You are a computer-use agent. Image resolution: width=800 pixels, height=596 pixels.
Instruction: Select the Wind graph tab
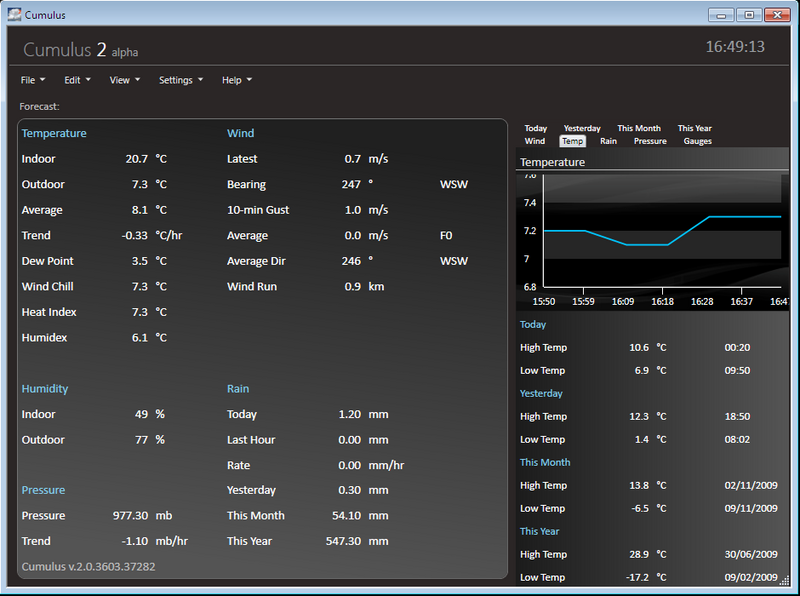coord(535,141)
